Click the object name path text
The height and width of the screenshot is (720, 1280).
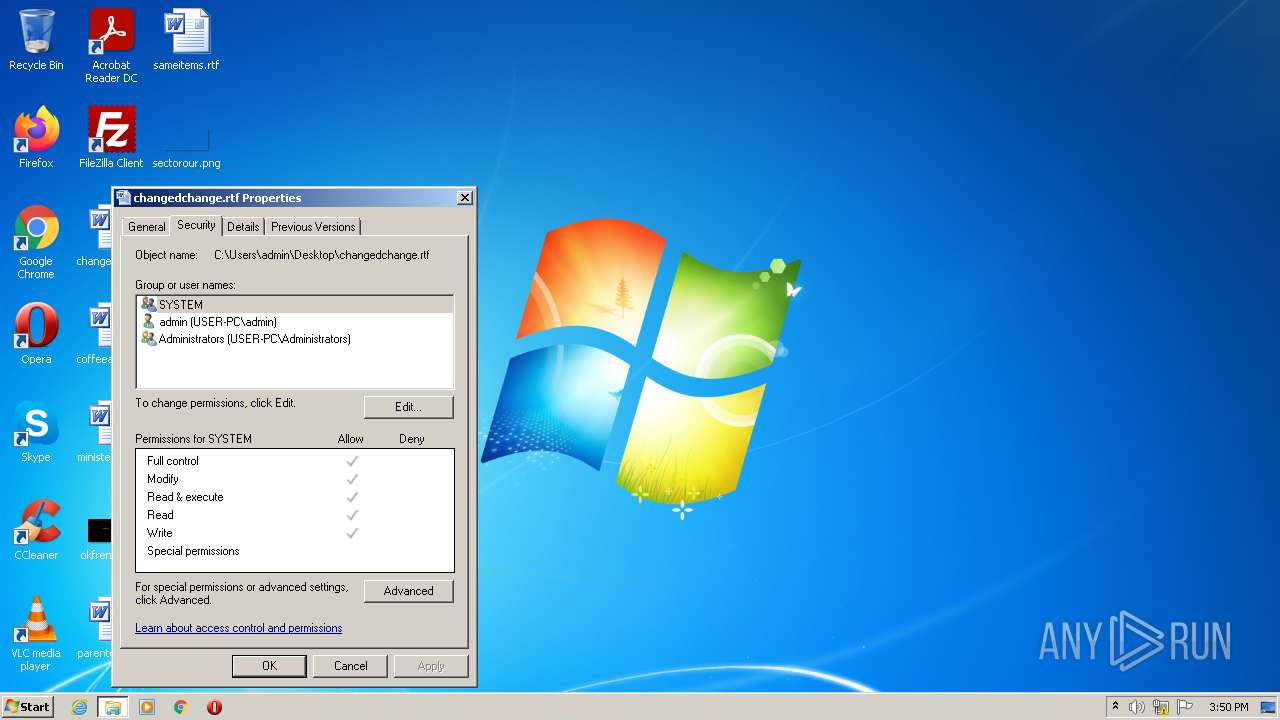(321, 255)
